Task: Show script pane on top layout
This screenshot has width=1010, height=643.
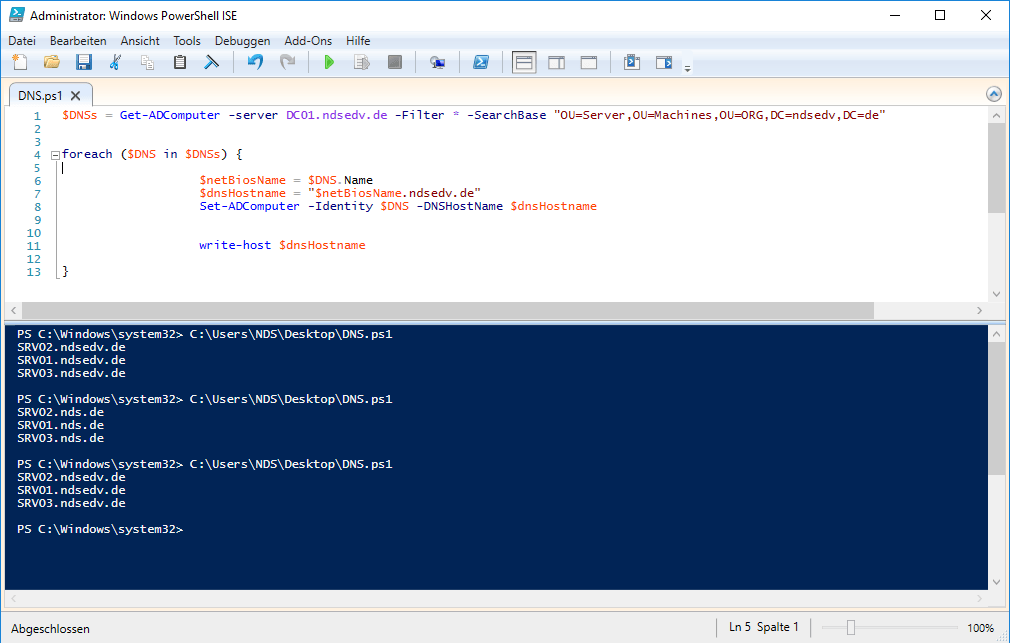Action: [x=524, y=63]
